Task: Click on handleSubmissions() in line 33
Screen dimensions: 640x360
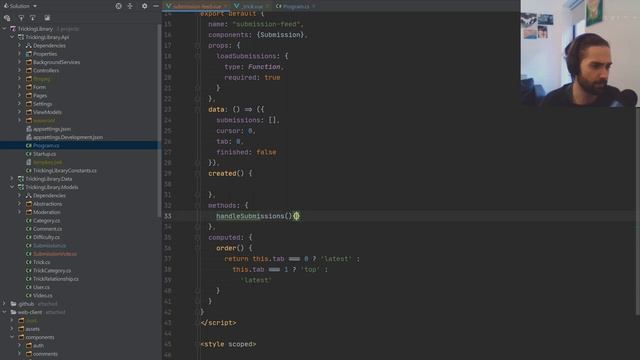Action: coord(254,216)
